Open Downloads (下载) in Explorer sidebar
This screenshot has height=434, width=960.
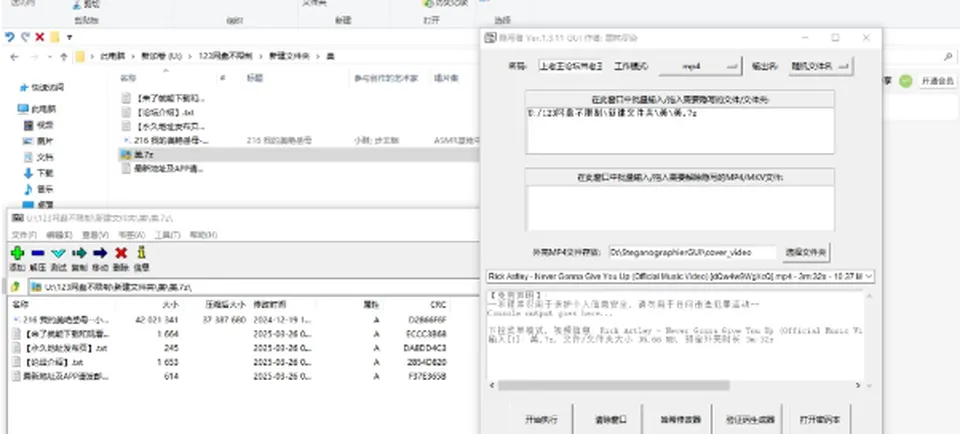tap(38, 173)
